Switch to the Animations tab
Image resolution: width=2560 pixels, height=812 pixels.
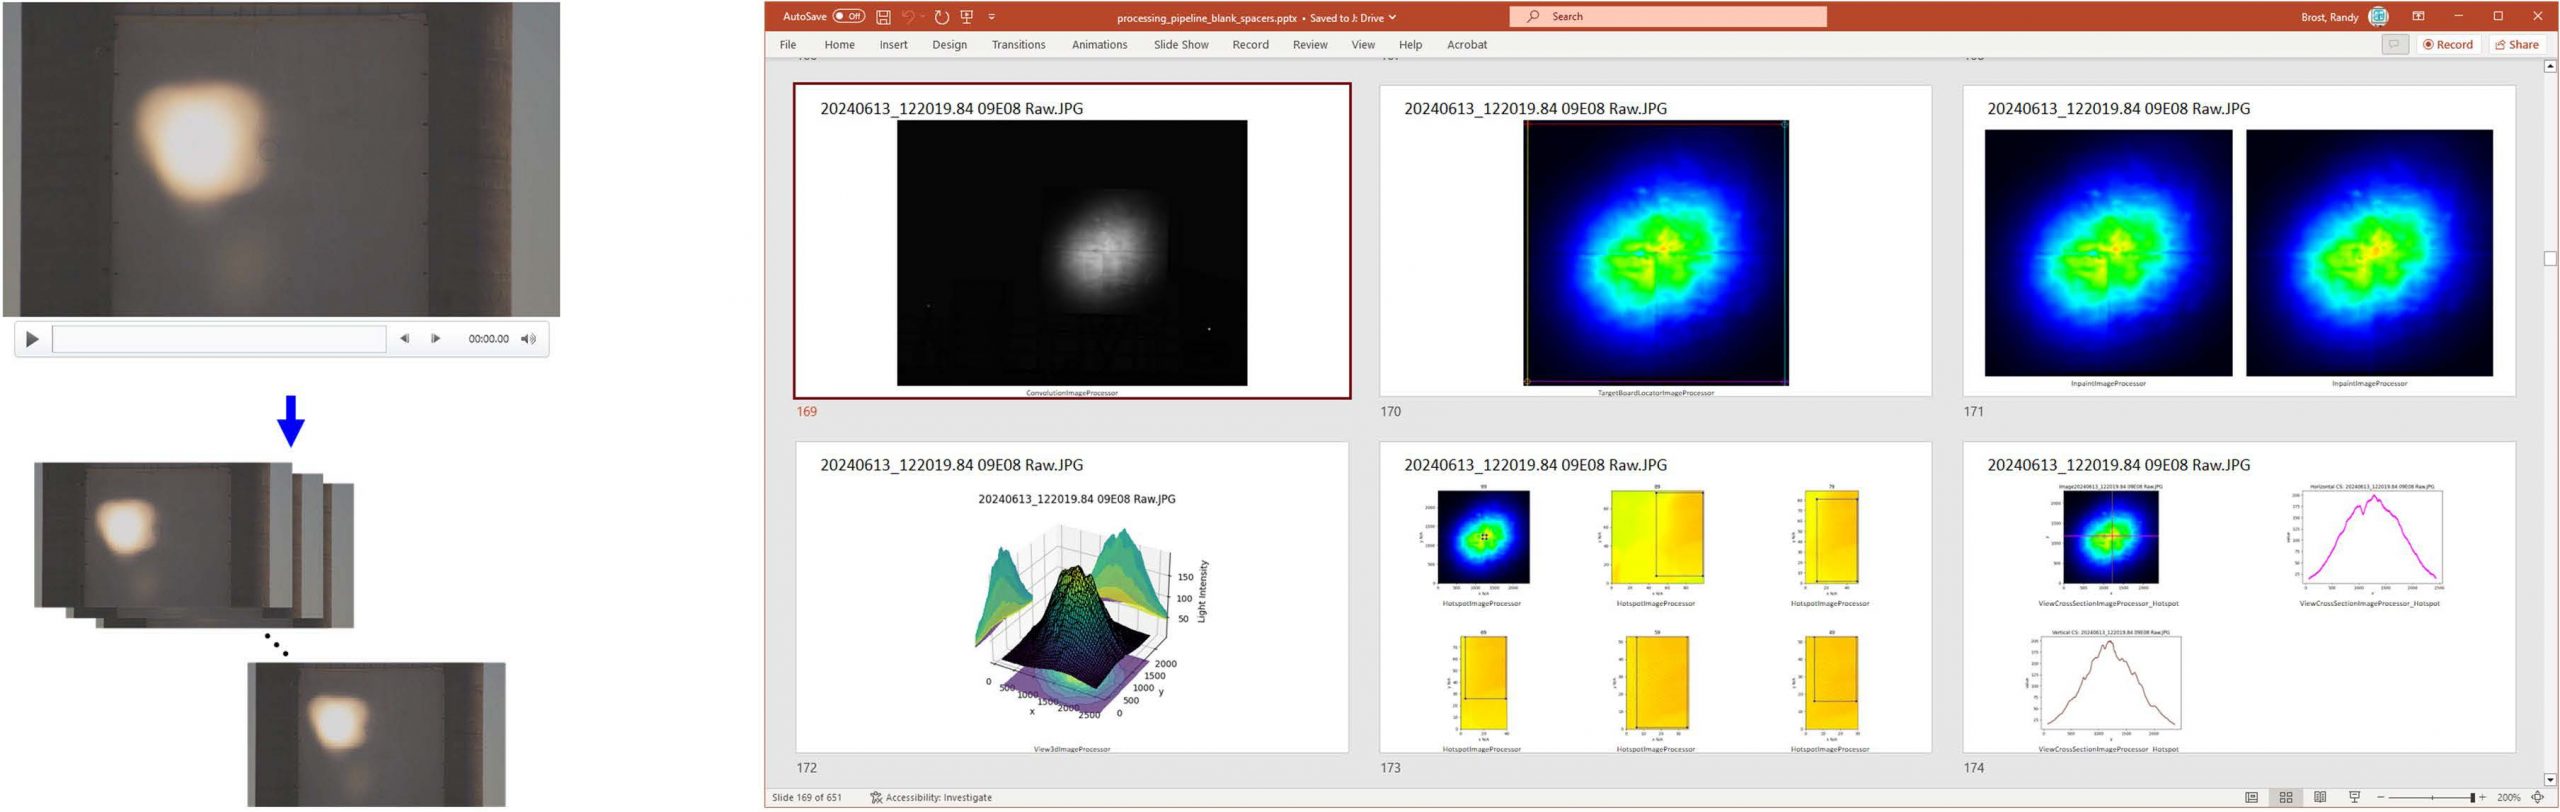pyautogui.click(x=1099, y=45)
